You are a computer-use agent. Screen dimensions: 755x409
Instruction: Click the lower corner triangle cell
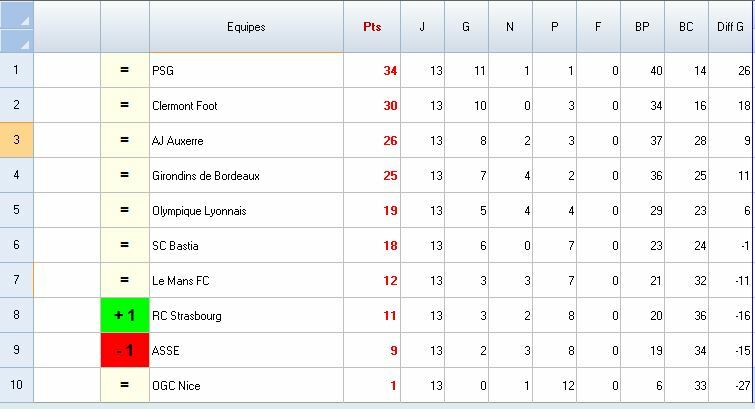click(17, 41)
